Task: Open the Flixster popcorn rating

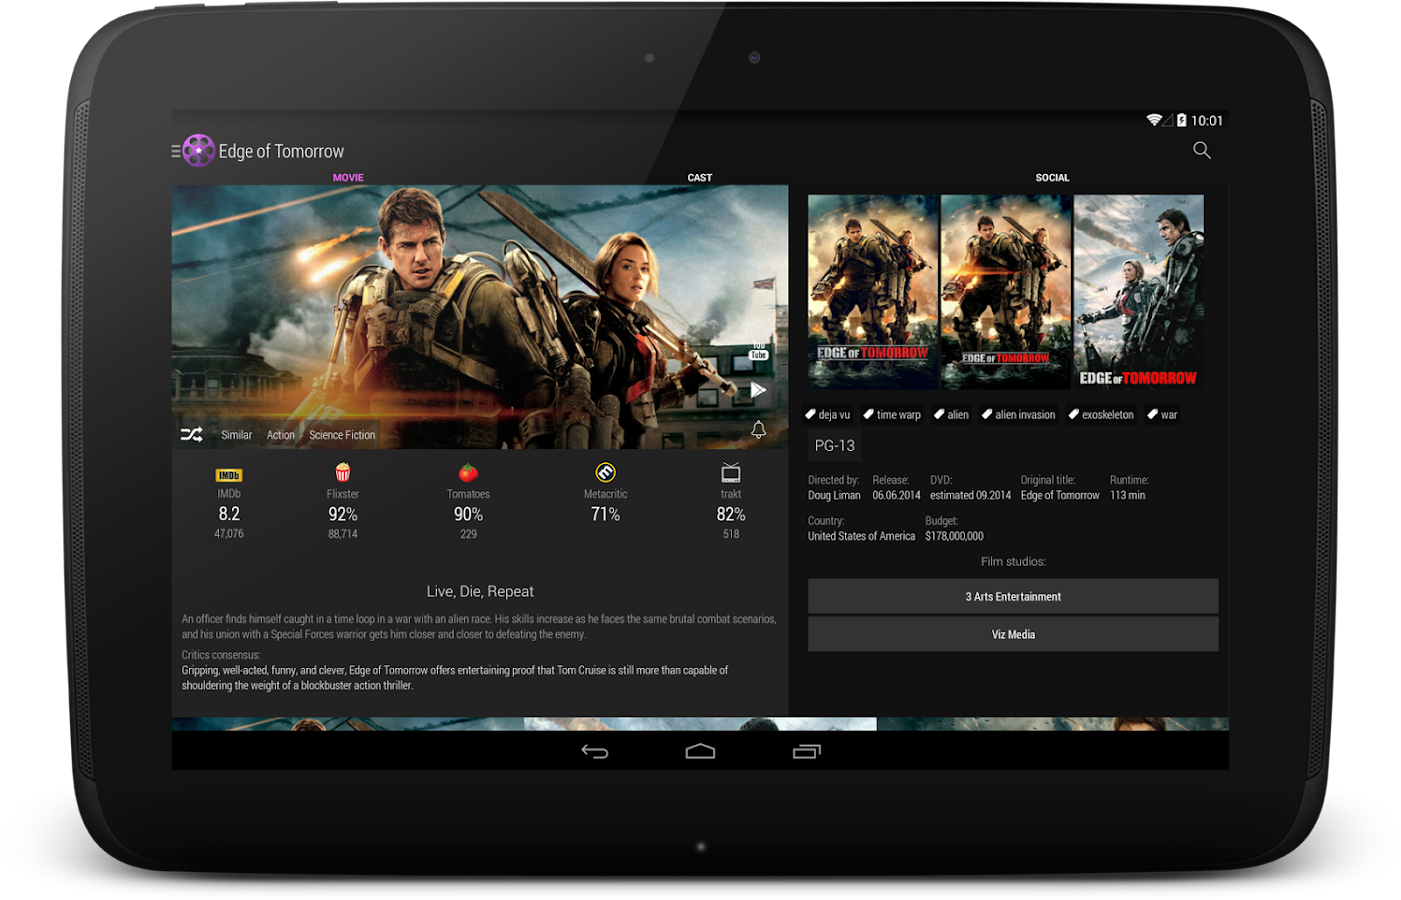Action: pyautogui.click(x=343, y=472)
